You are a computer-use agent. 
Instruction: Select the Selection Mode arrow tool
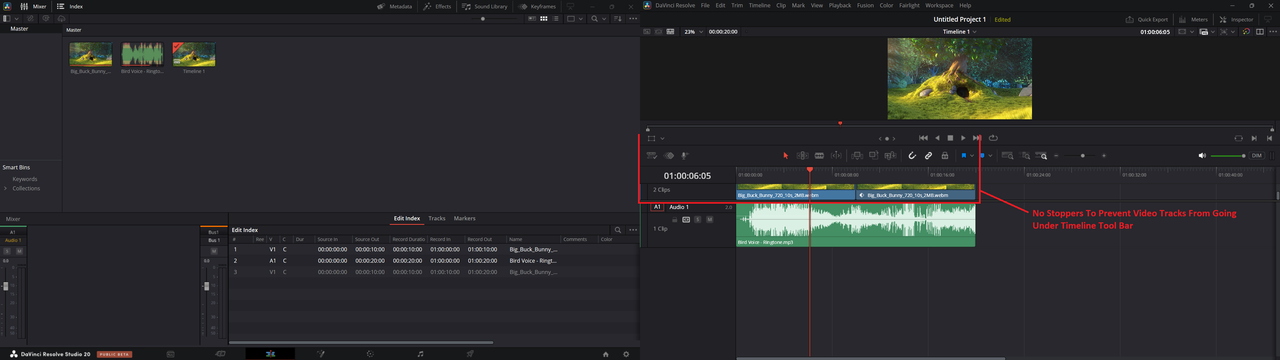(786, 155)
